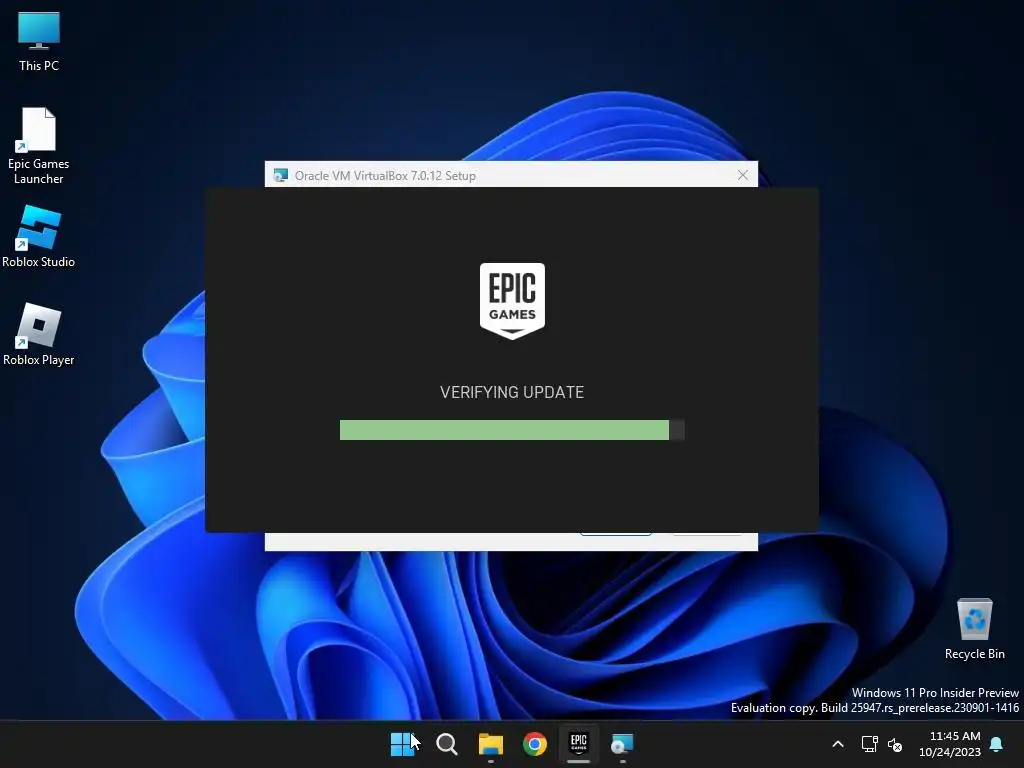1024x768 pixels.
Task: Select the Roblox Studio desktop shortcut
Action: (39, 236)
